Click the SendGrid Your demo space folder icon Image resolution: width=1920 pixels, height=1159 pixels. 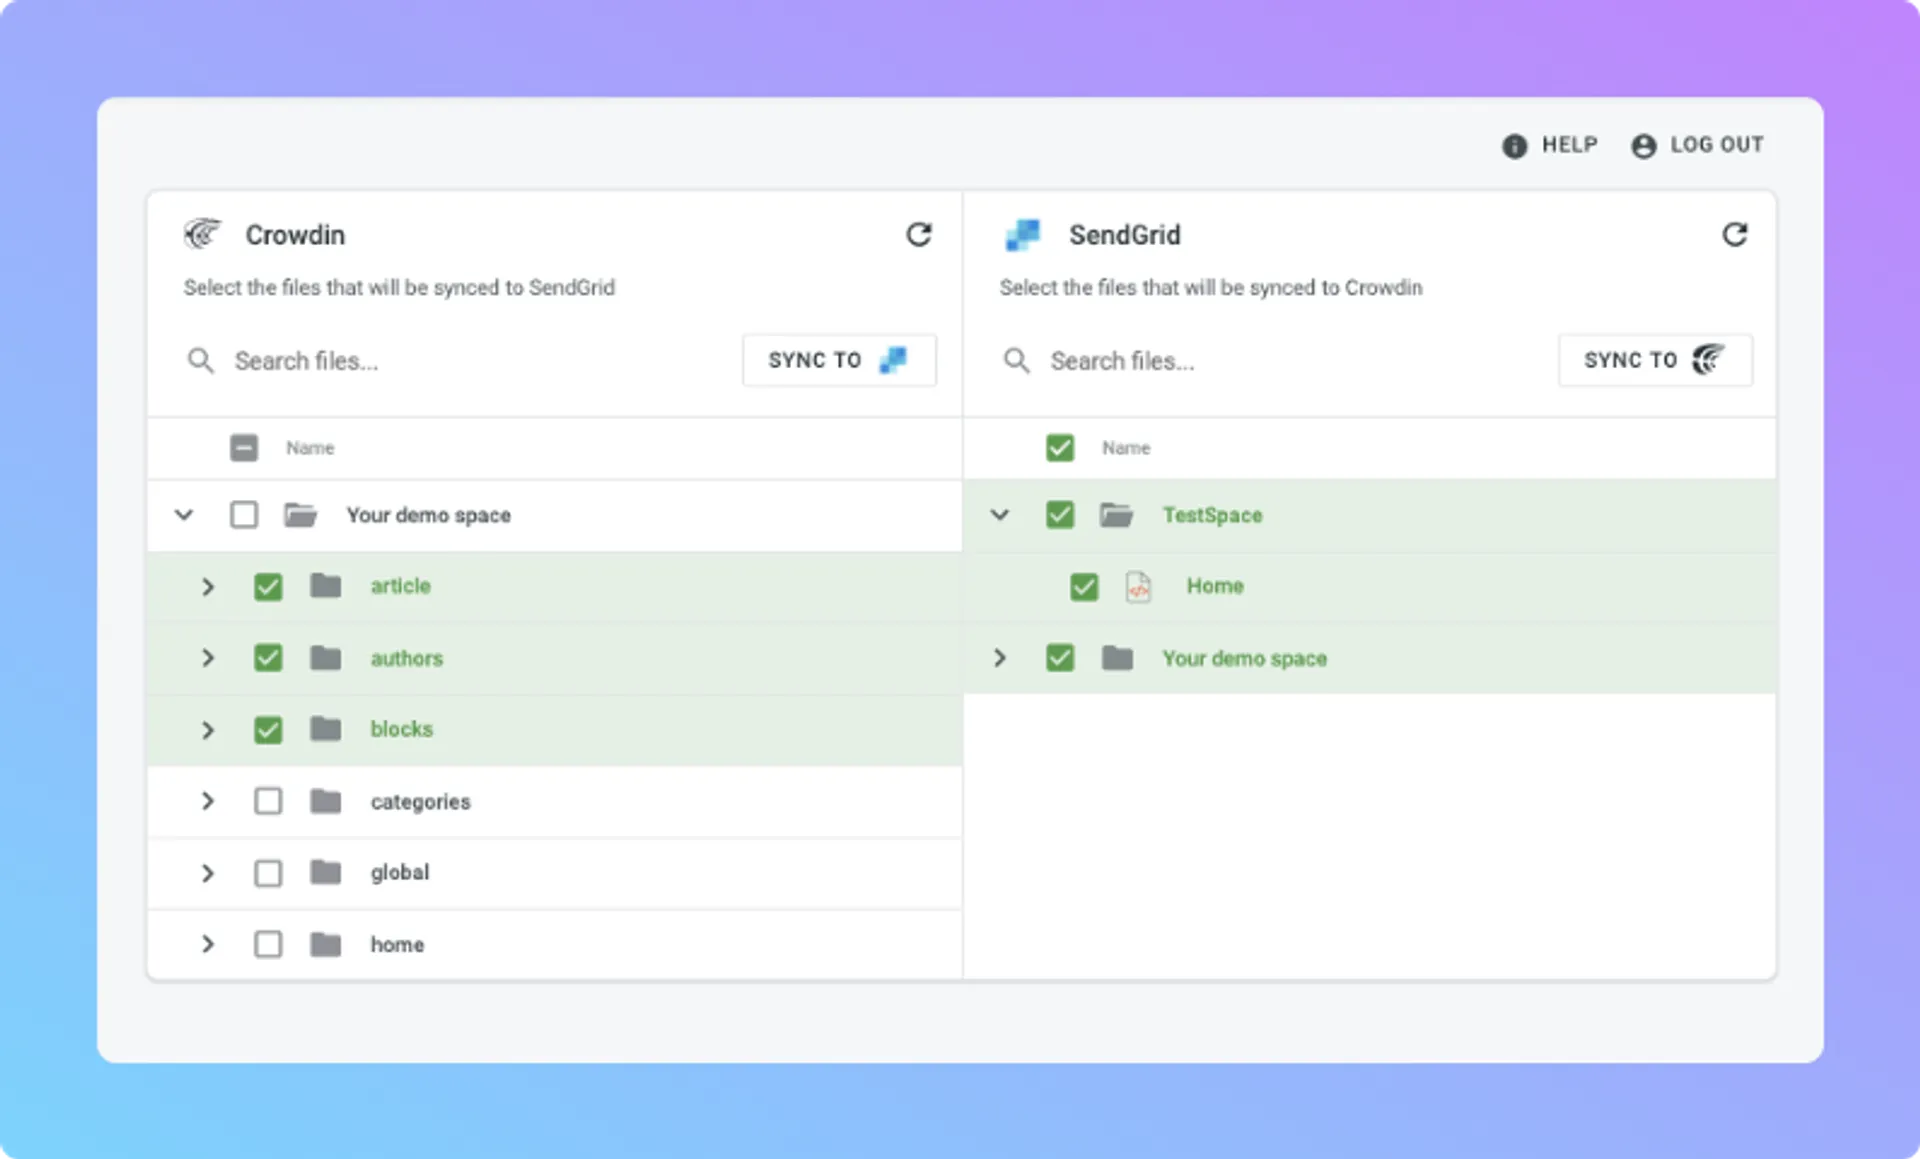click(x=1117, y=657)
